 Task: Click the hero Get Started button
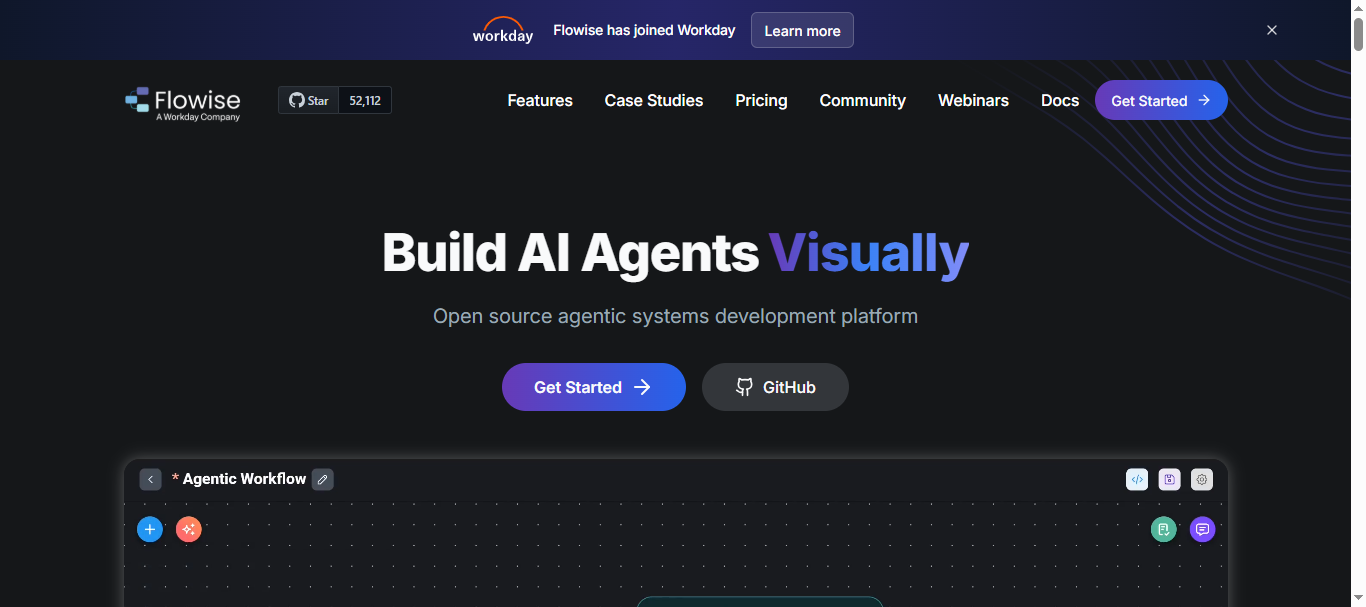[x=593, y=387]
